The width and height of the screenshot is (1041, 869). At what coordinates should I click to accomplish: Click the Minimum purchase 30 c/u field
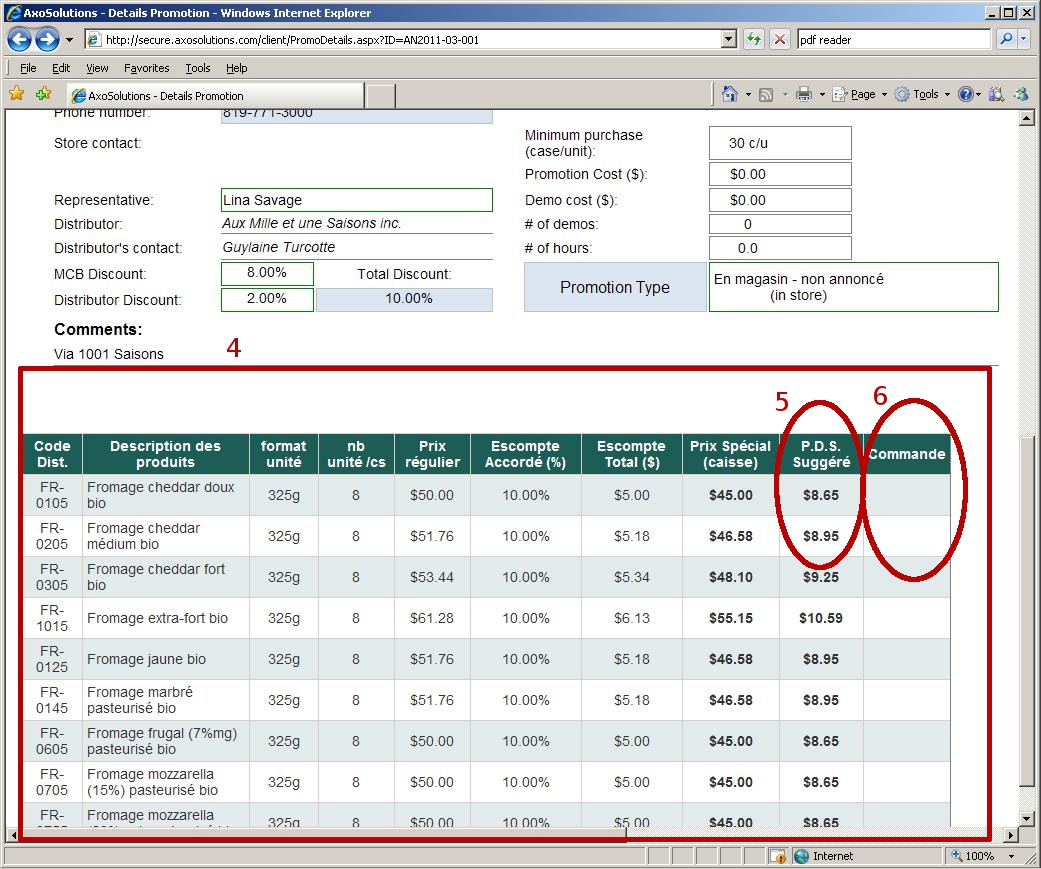click(780, 143)
